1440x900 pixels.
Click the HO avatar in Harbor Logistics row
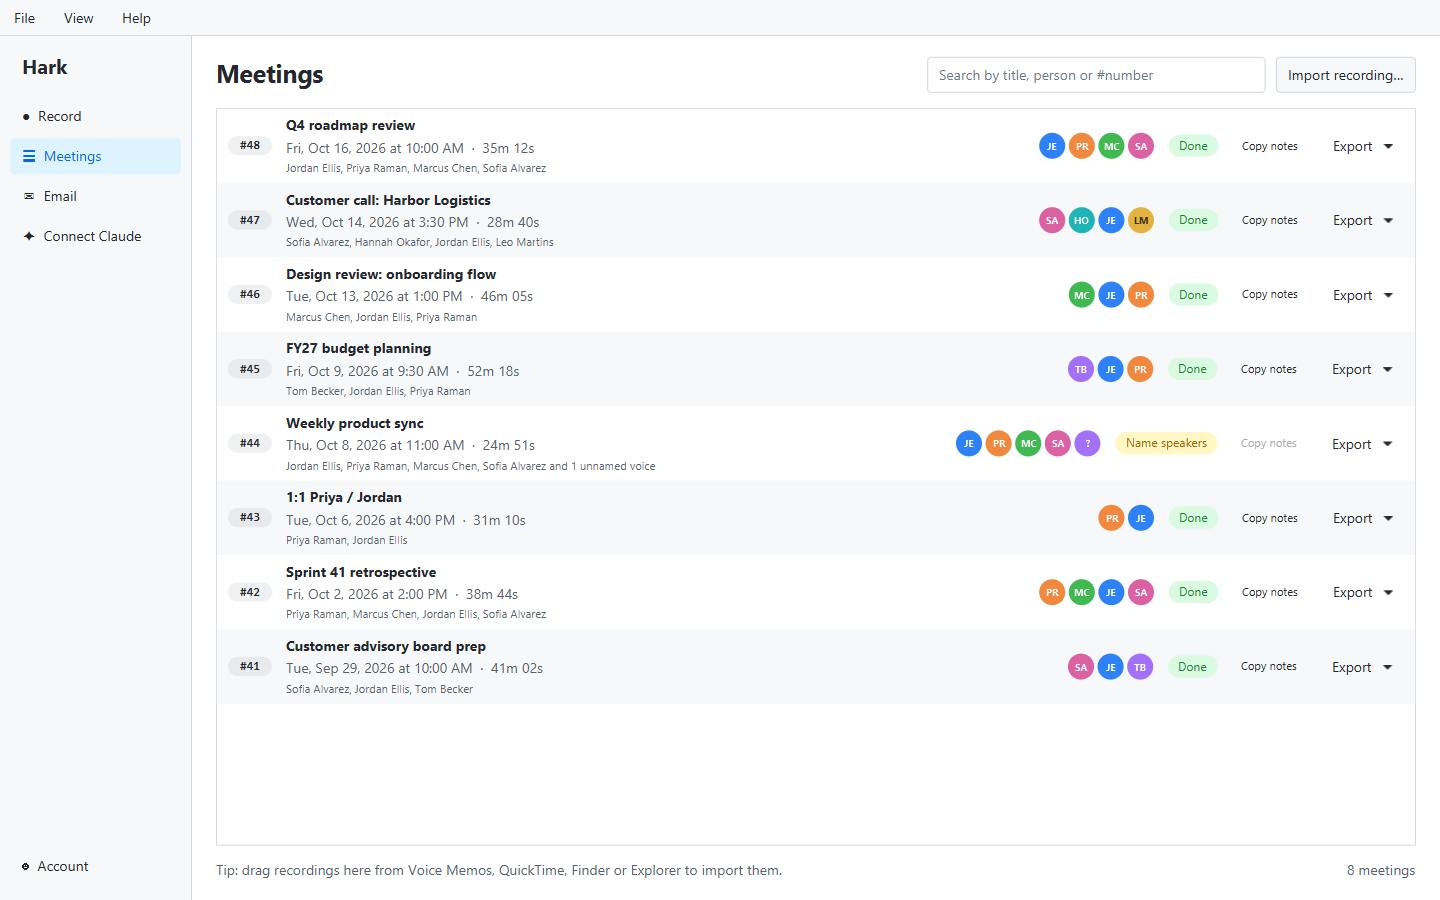tap(1081, 220)
